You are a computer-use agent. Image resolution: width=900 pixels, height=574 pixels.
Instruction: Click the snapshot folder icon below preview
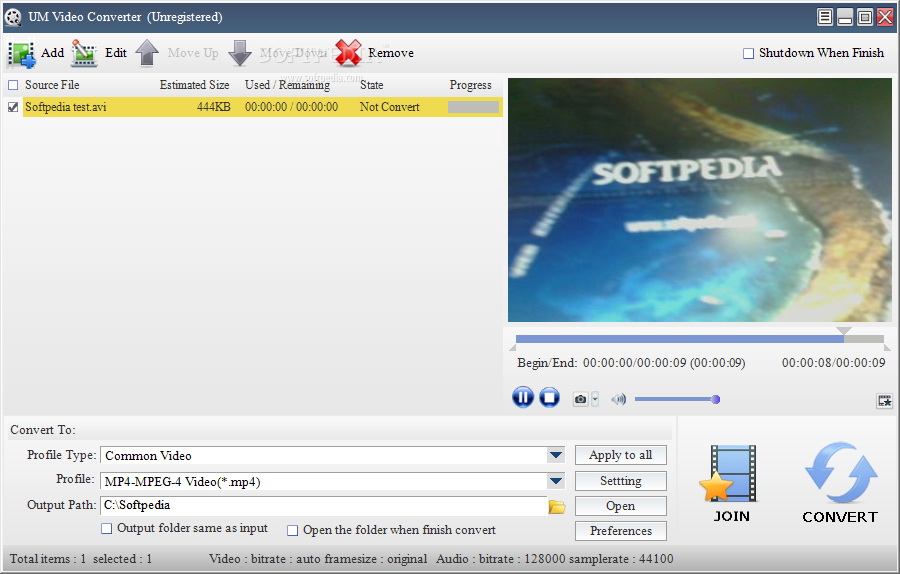885,401
